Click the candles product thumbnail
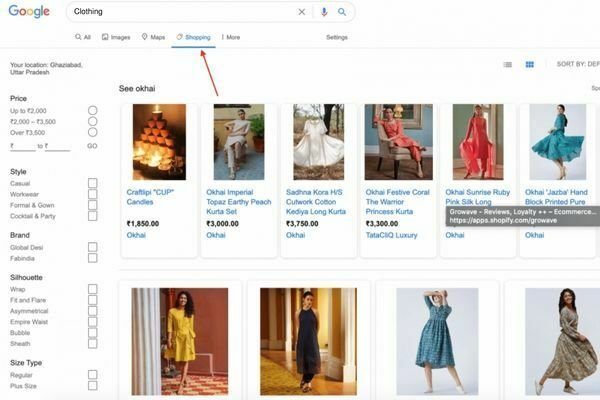This screenshot has width=600, height=400. point(159,142)
